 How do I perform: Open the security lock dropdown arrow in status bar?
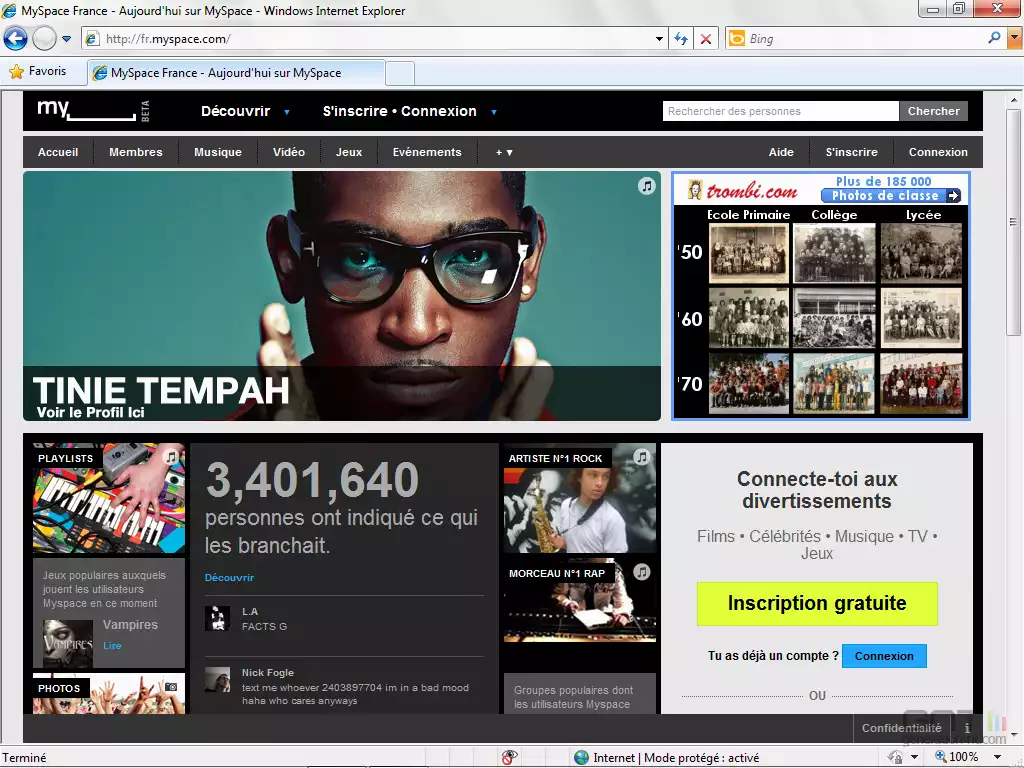click(x=914, y=758)
